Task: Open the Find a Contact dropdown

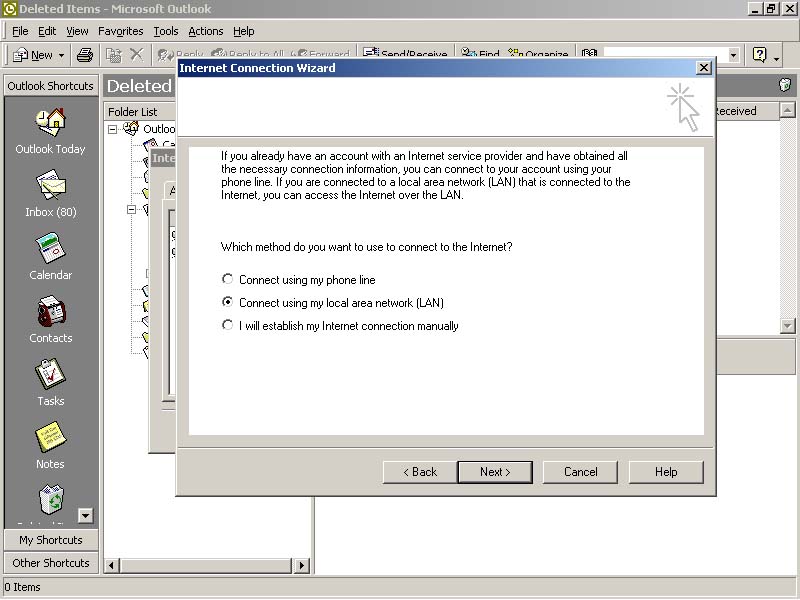Action: 734,55
